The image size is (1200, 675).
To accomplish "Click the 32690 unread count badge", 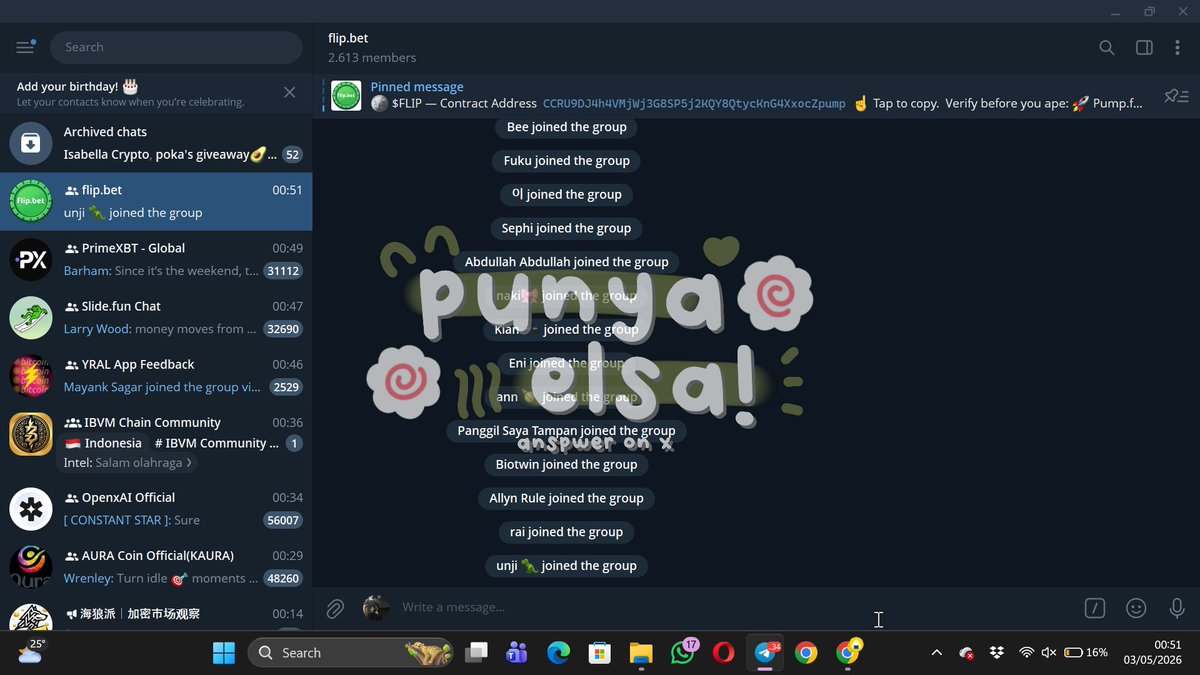I will (283, 329).
